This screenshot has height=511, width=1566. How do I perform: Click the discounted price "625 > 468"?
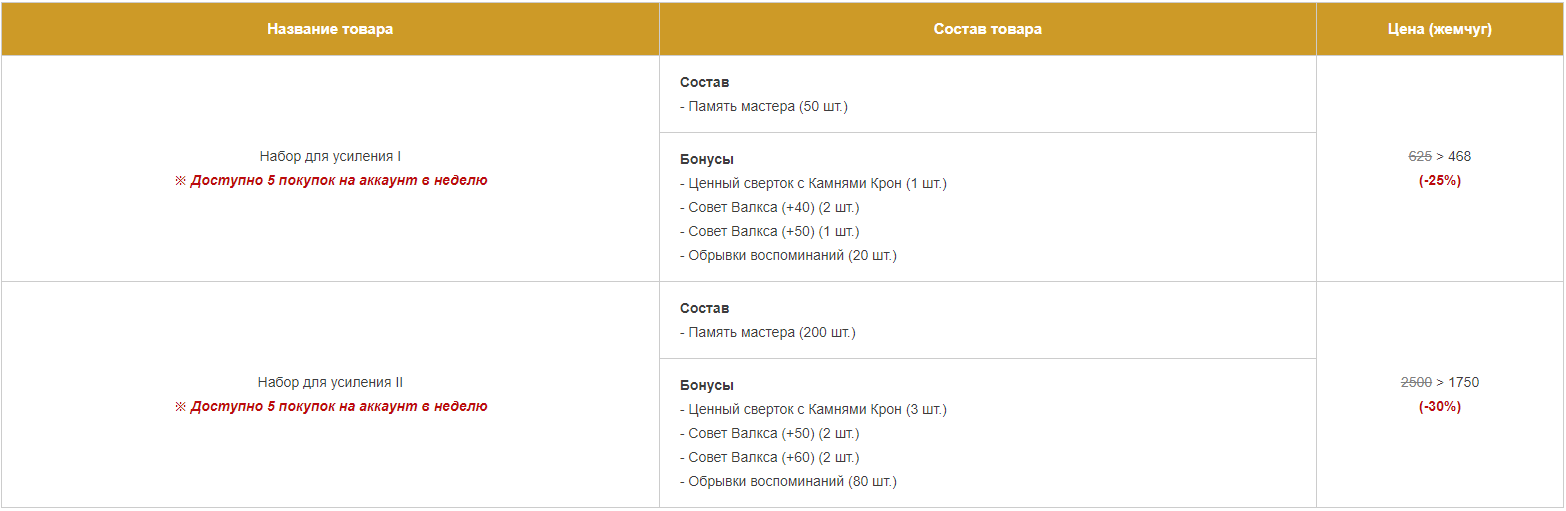[x=1439, y=156]
